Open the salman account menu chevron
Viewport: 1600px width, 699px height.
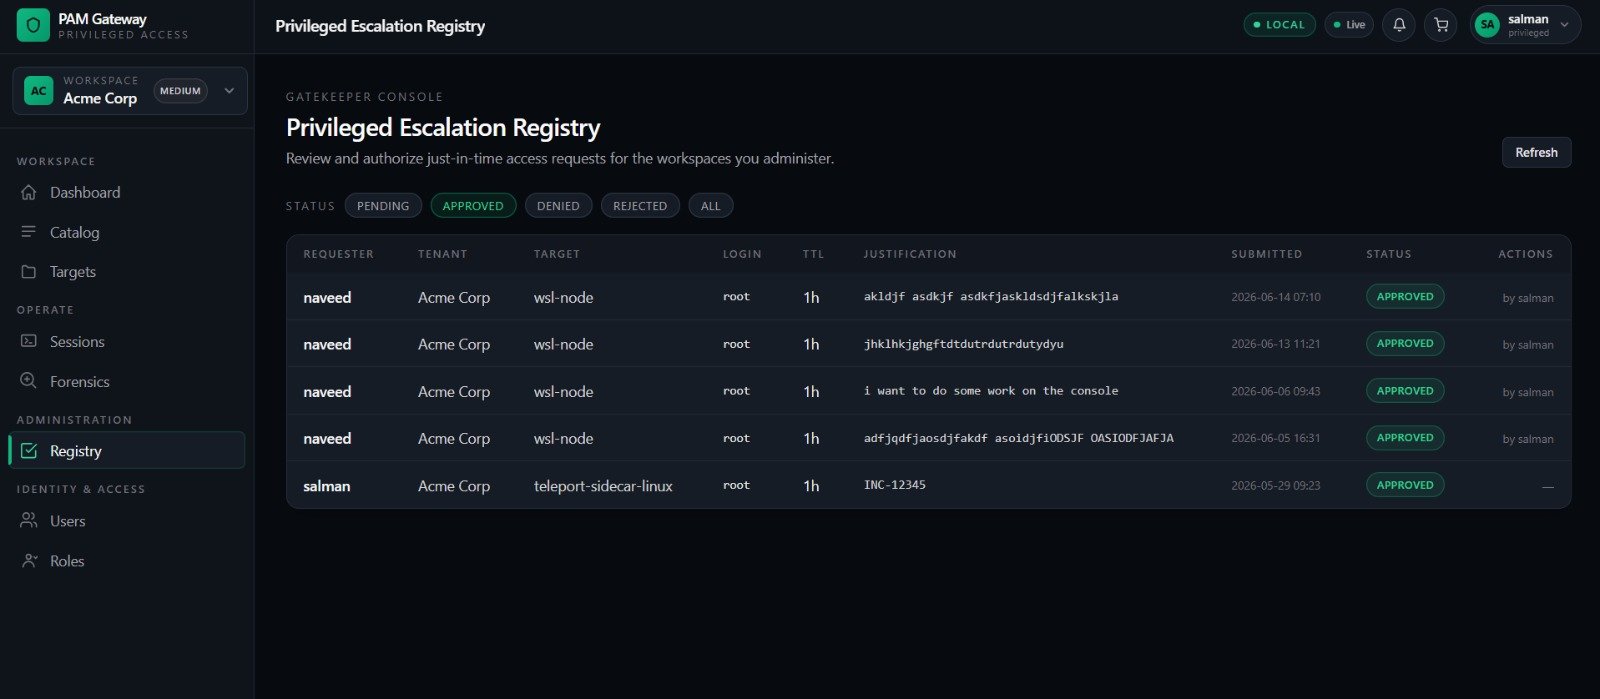pyautogui.click(x=1564, y=25)
